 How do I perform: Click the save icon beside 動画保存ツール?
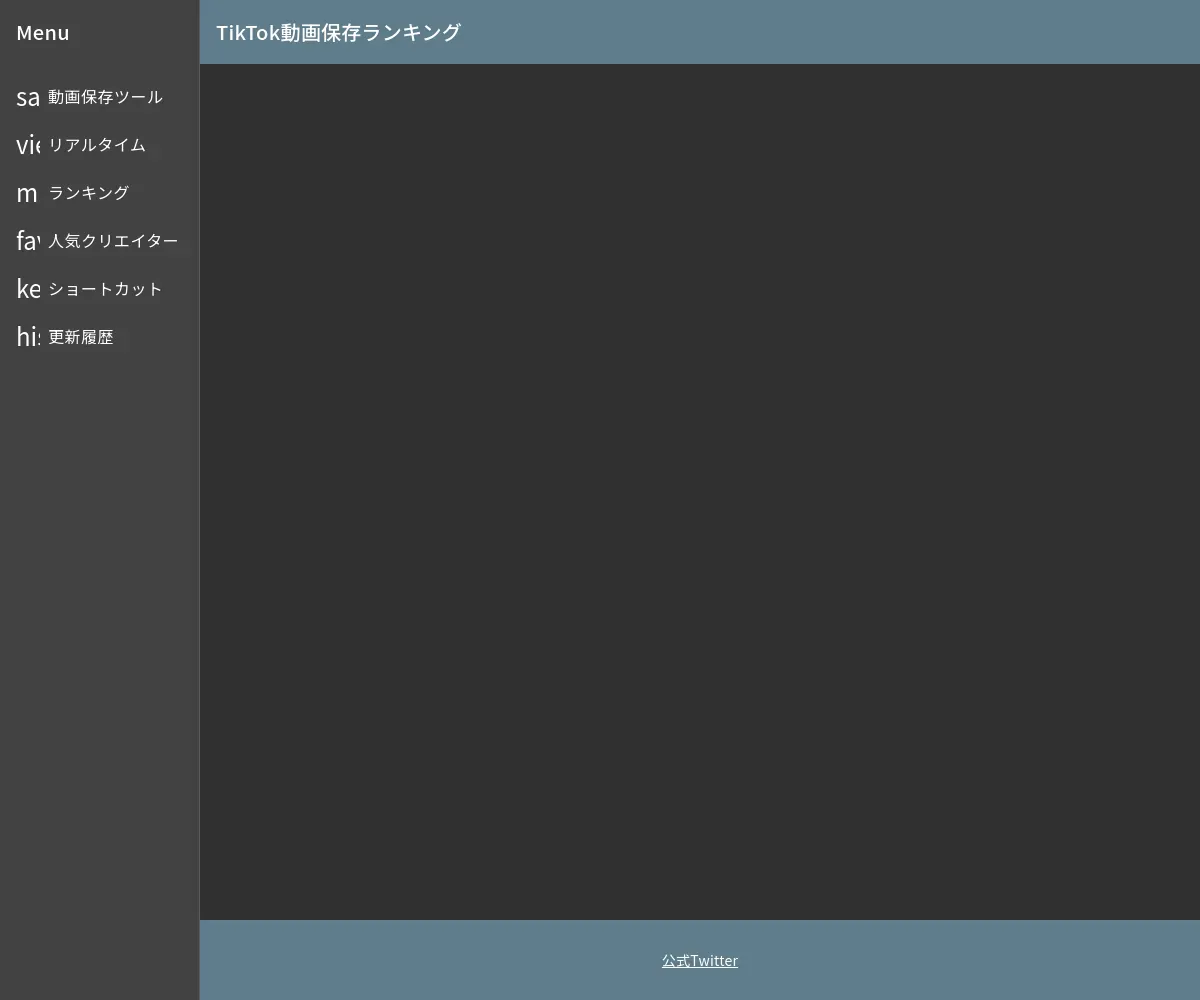pos(28,97)
